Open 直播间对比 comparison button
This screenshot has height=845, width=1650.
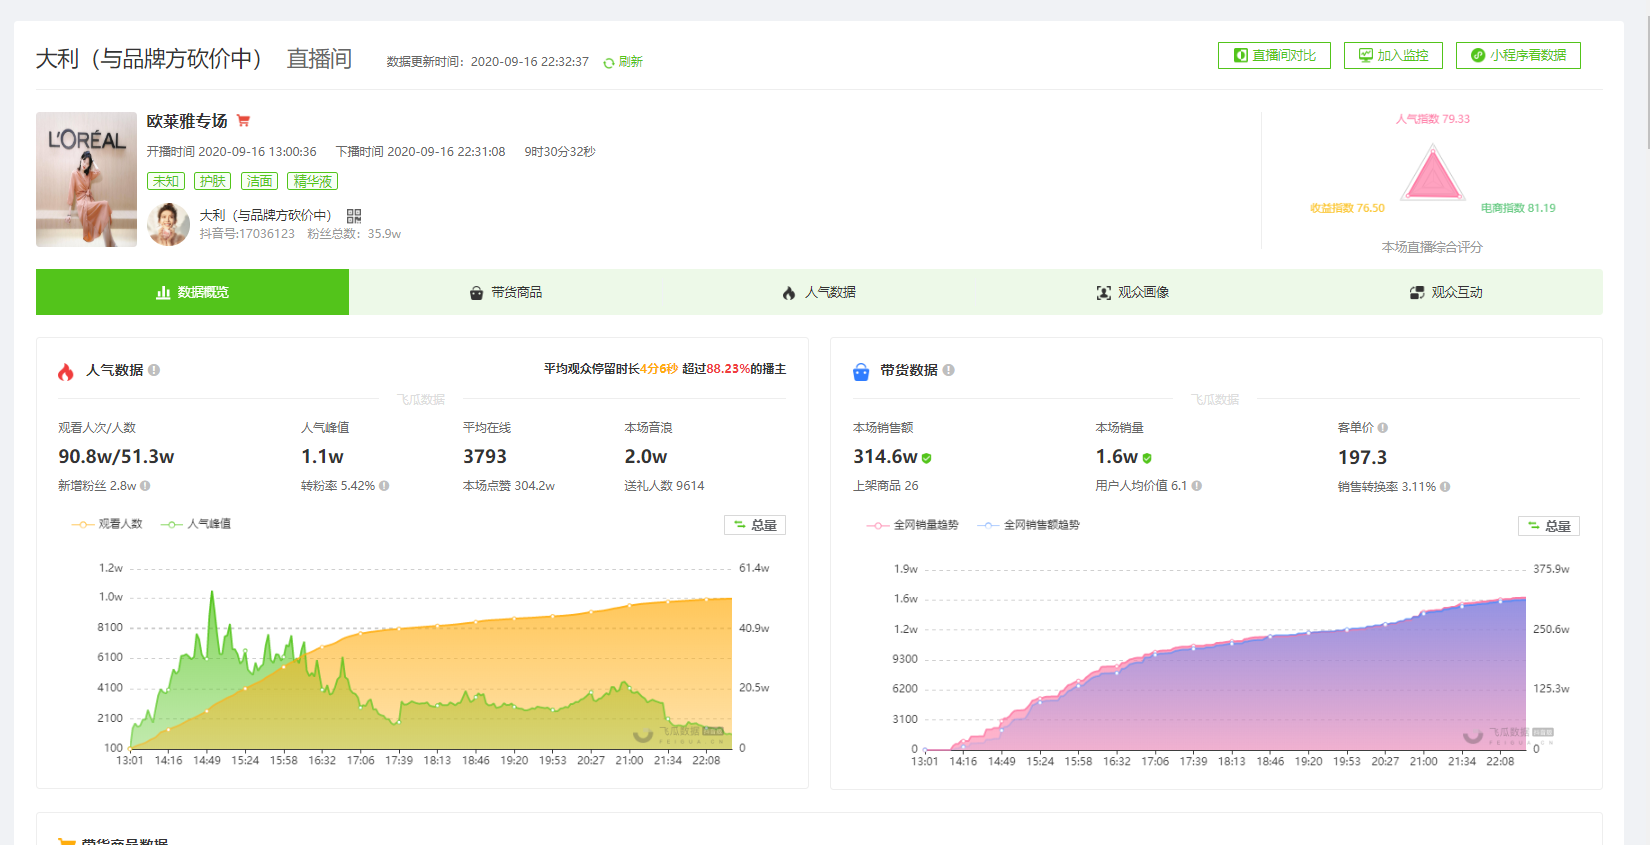(1274, 56)
